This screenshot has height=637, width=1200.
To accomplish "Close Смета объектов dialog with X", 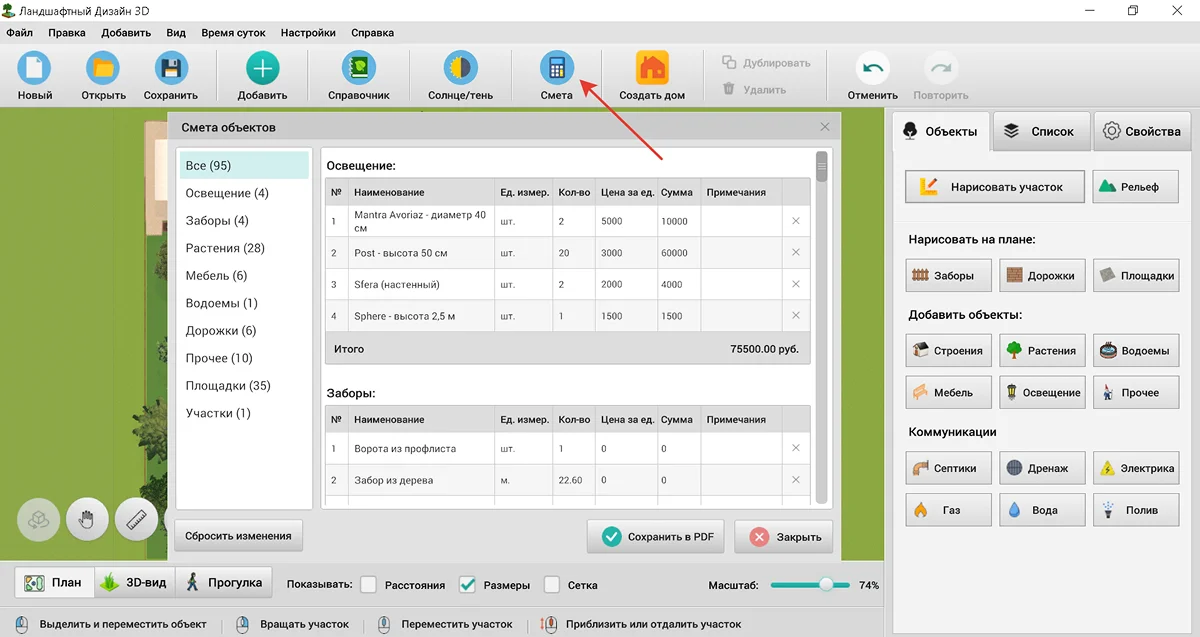I will (825, 127).
